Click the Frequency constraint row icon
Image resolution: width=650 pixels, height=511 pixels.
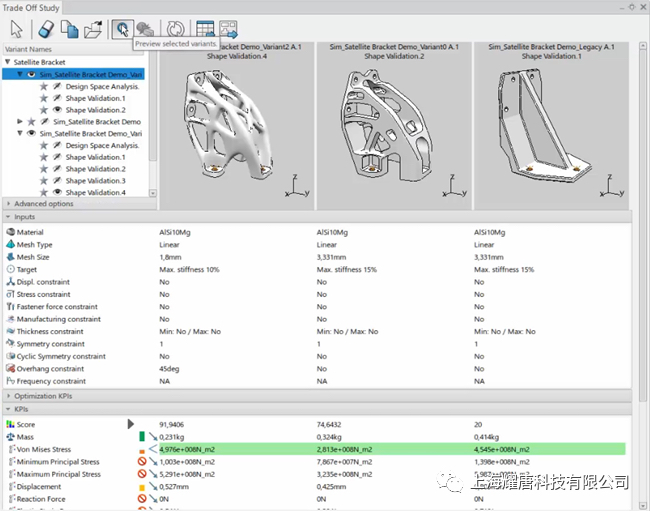point(10,381)
